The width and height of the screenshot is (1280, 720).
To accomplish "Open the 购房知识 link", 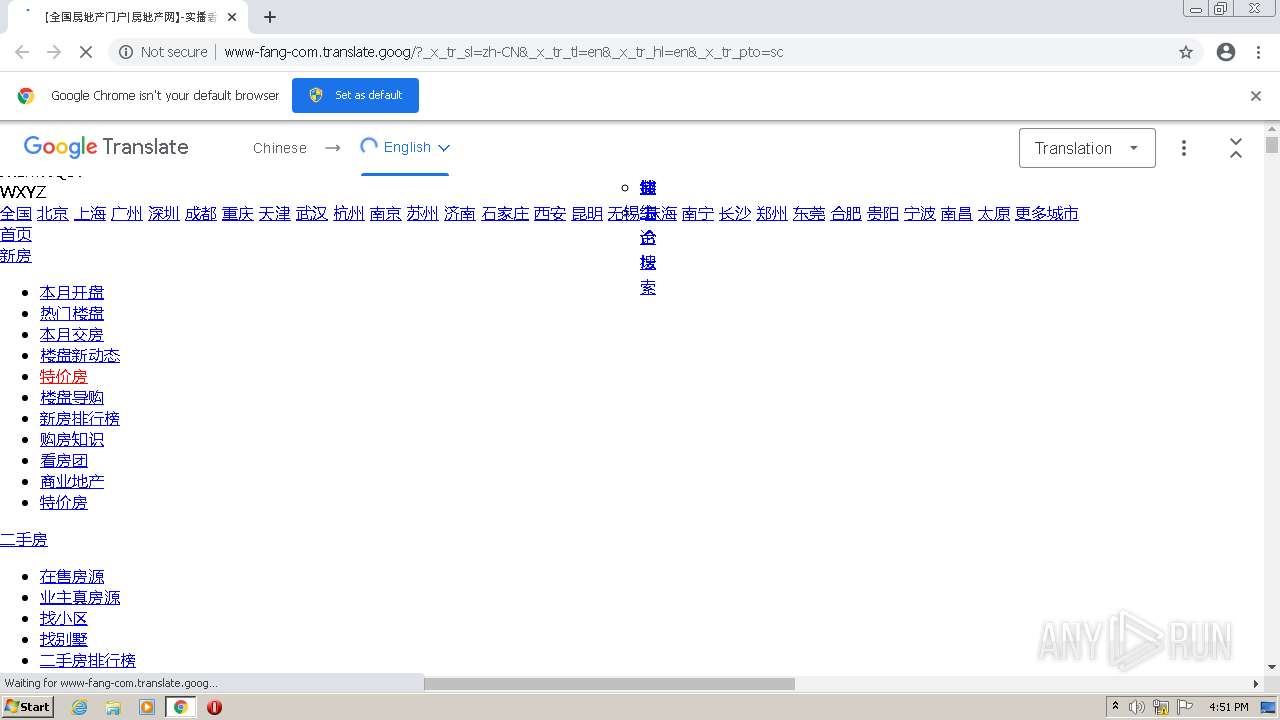I will (72, 439).
